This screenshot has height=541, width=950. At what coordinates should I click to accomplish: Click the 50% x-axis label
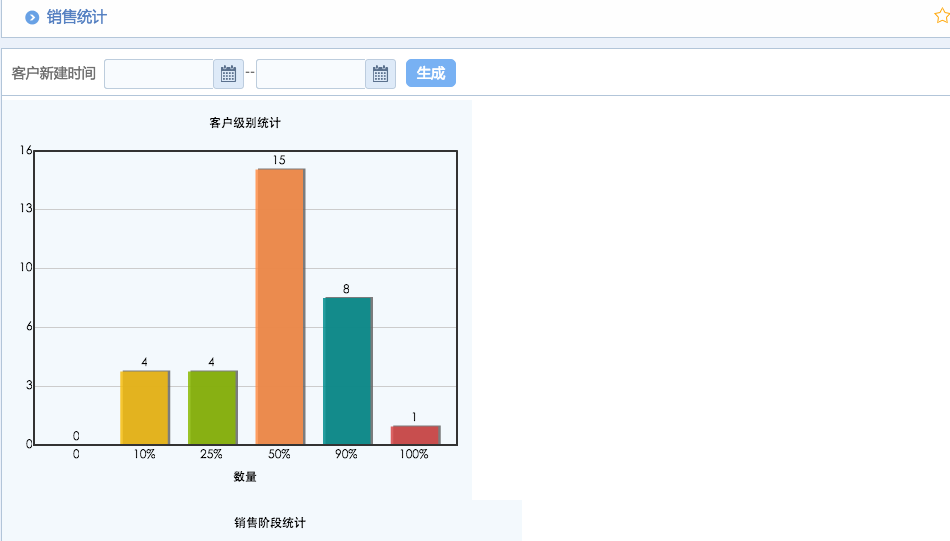279,454
